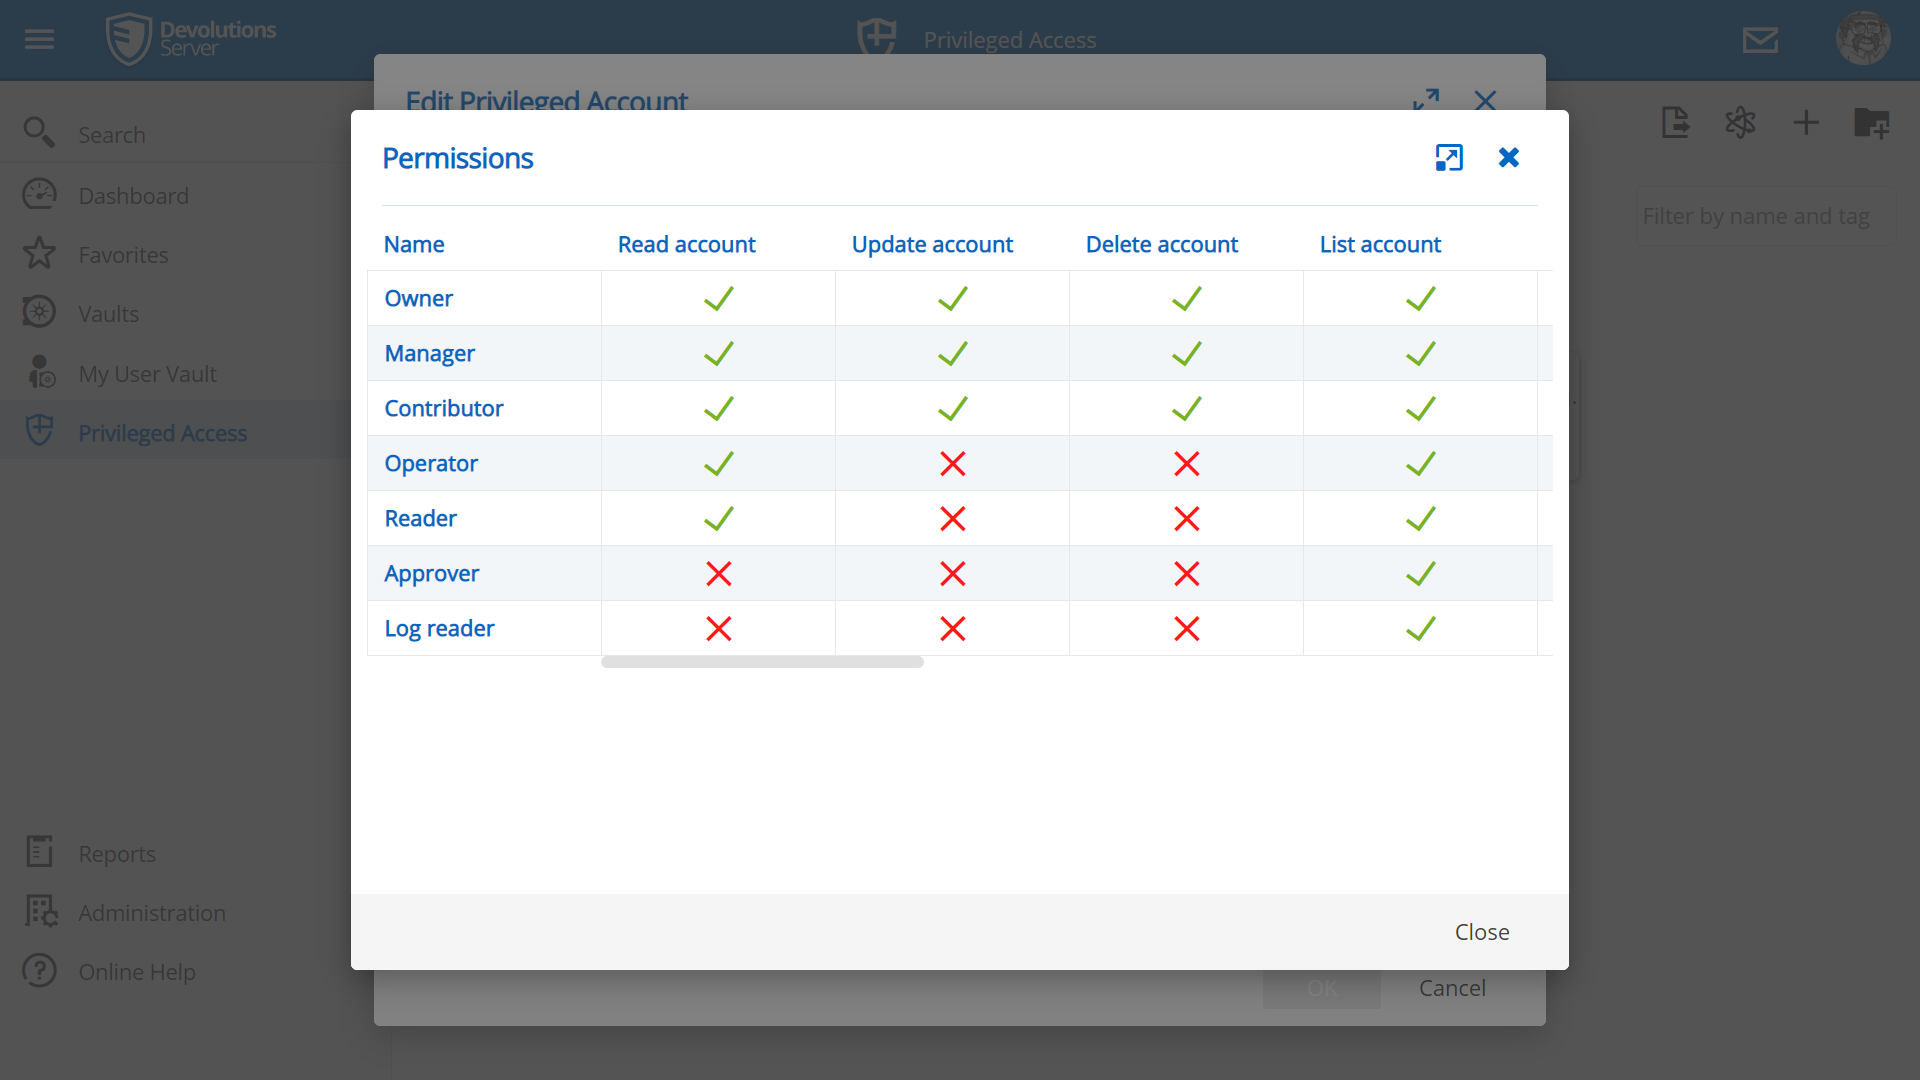Click the add plus icon in the toolbar
The image size is (1920, 1080).
(1806, 123)
